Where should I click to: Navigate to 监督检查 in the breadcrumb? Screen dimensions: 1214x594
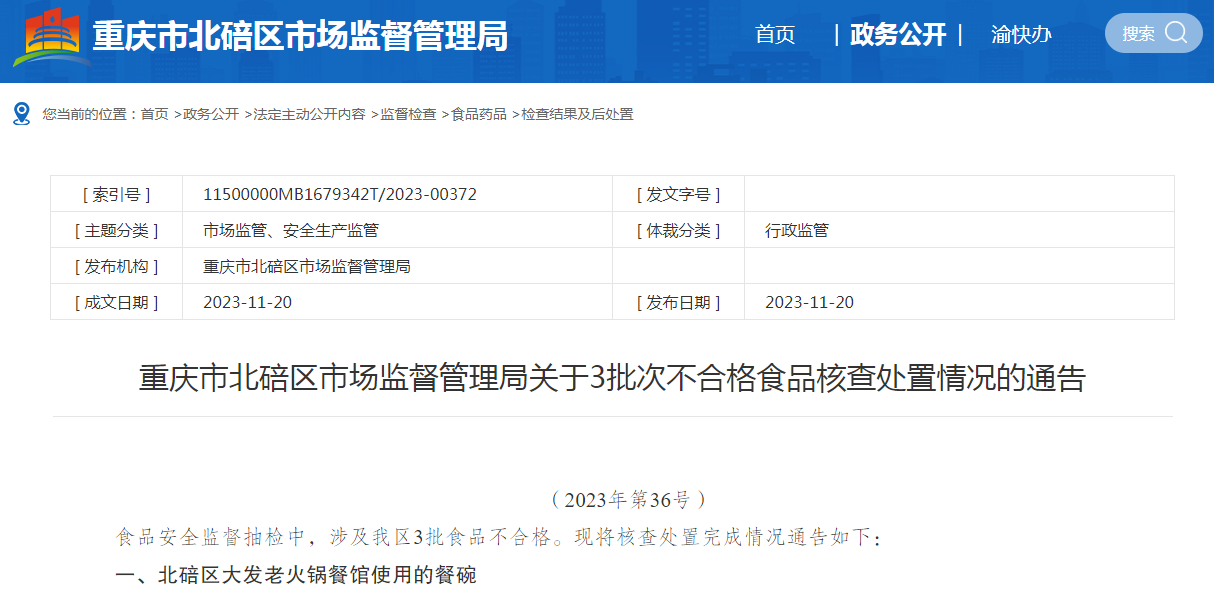(408, 114)
